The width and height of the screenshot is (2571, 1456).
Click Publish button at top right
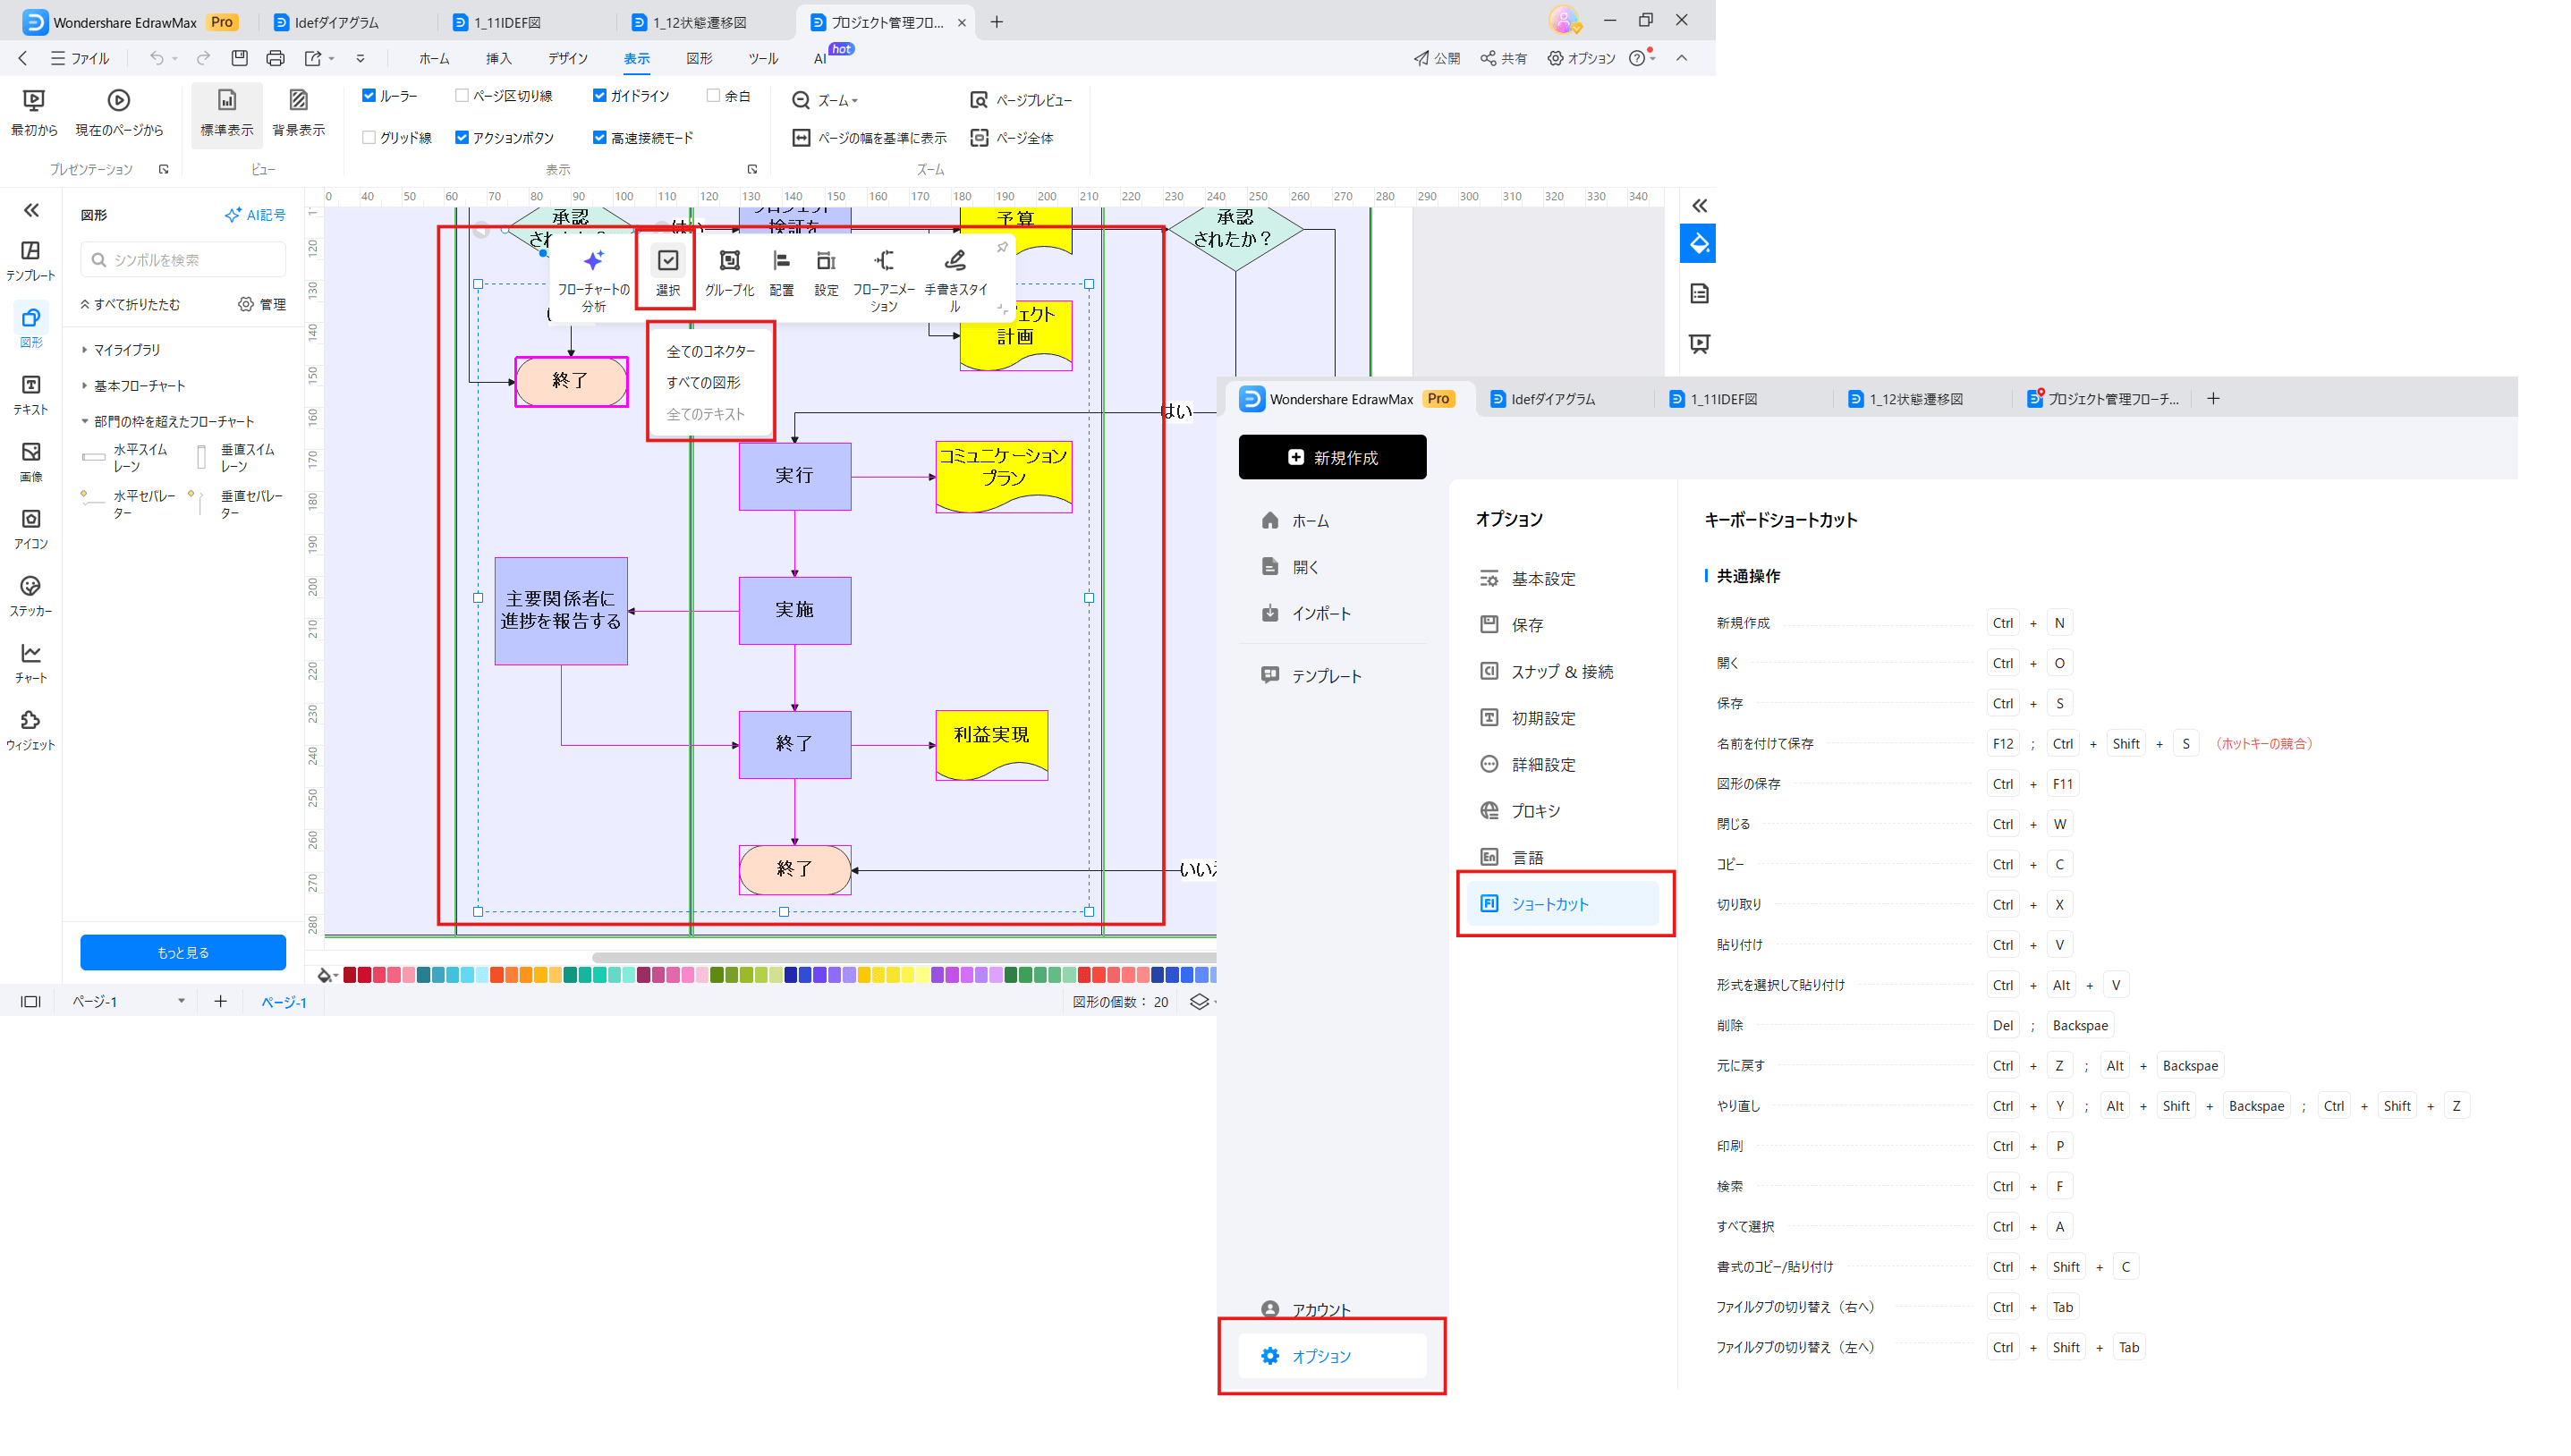point(1437,58)
